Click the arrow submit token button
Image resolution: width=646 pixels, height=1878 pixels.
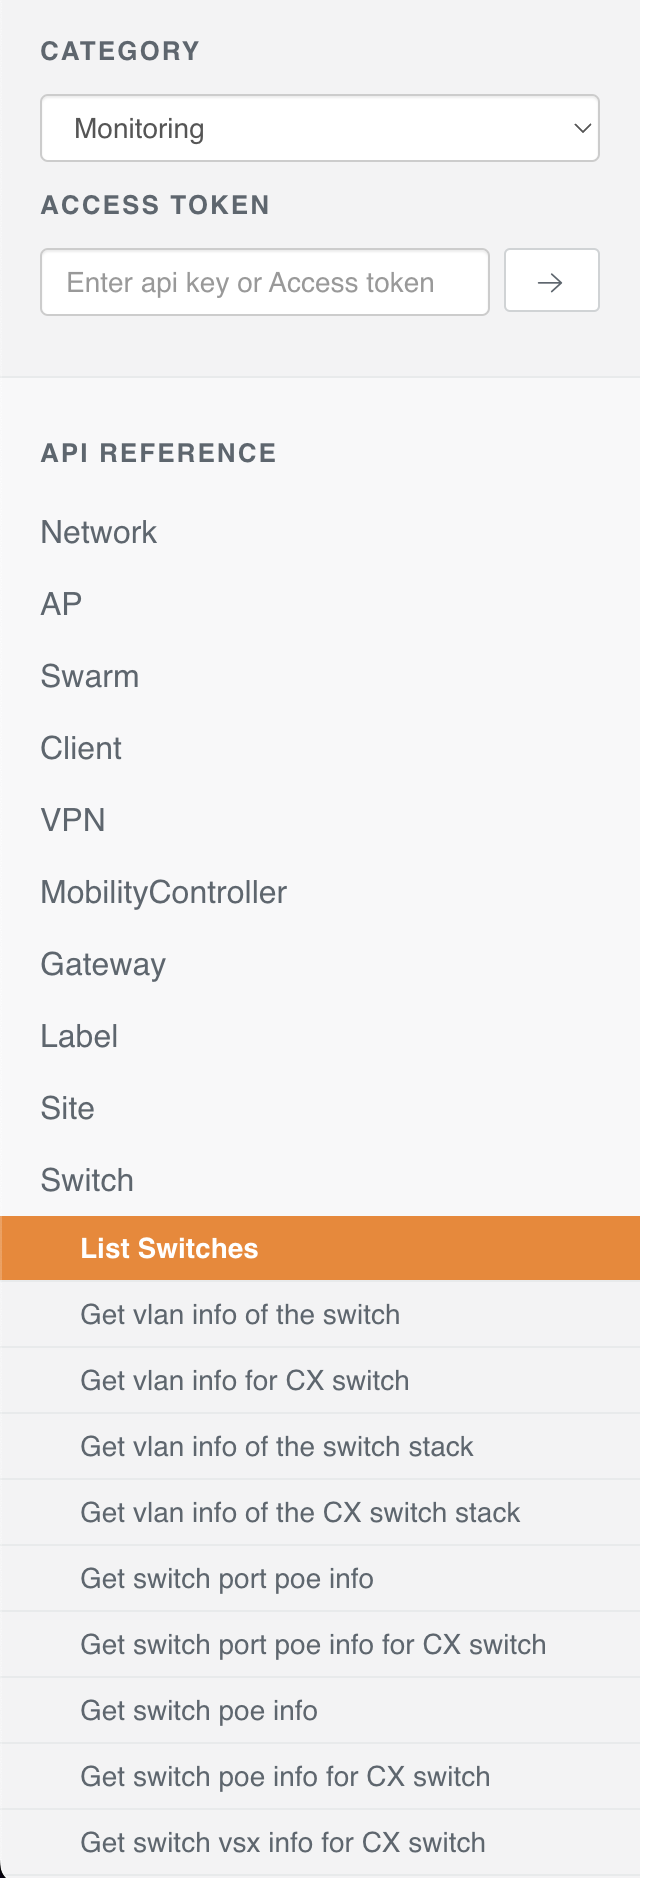[551, 281]
